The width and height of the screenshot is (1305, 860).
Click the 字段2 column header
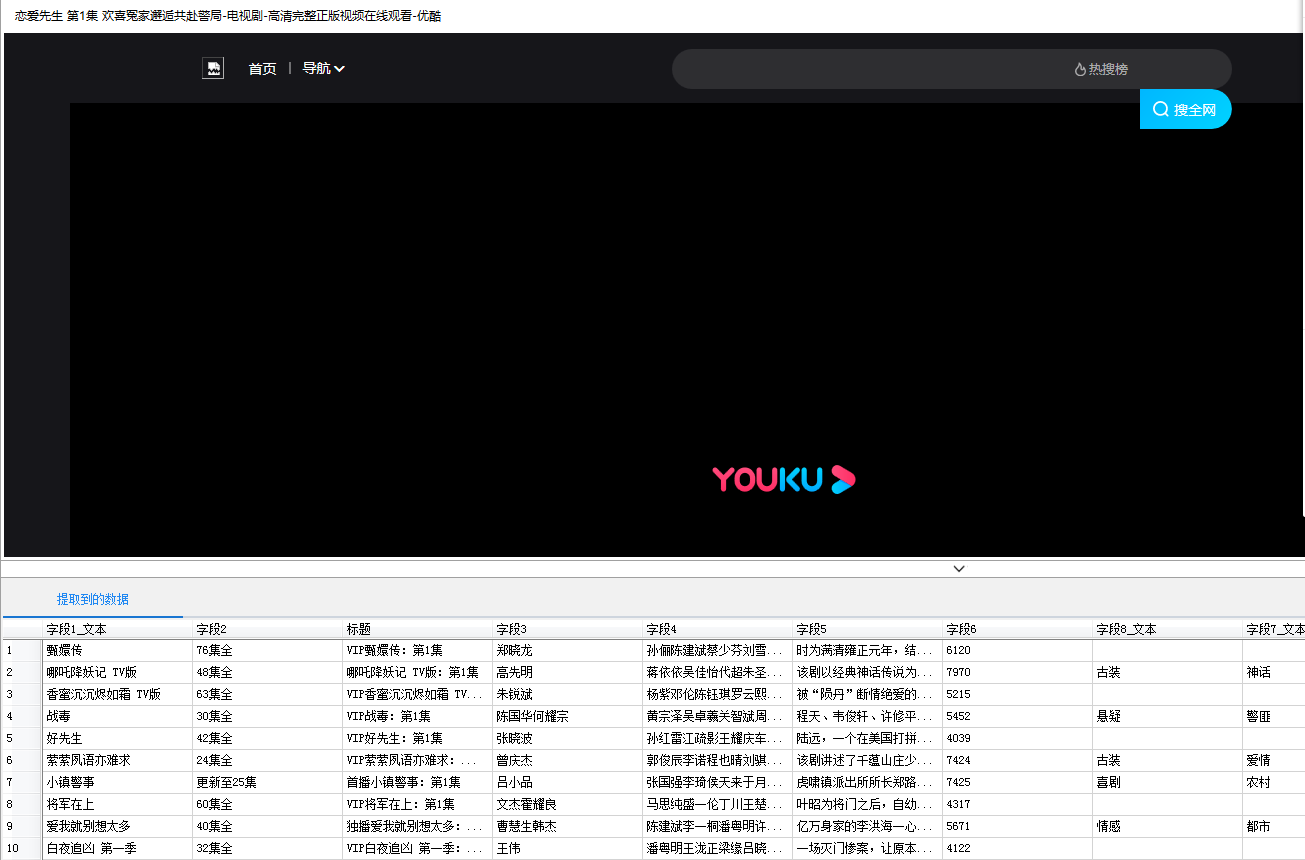(268, 629)
